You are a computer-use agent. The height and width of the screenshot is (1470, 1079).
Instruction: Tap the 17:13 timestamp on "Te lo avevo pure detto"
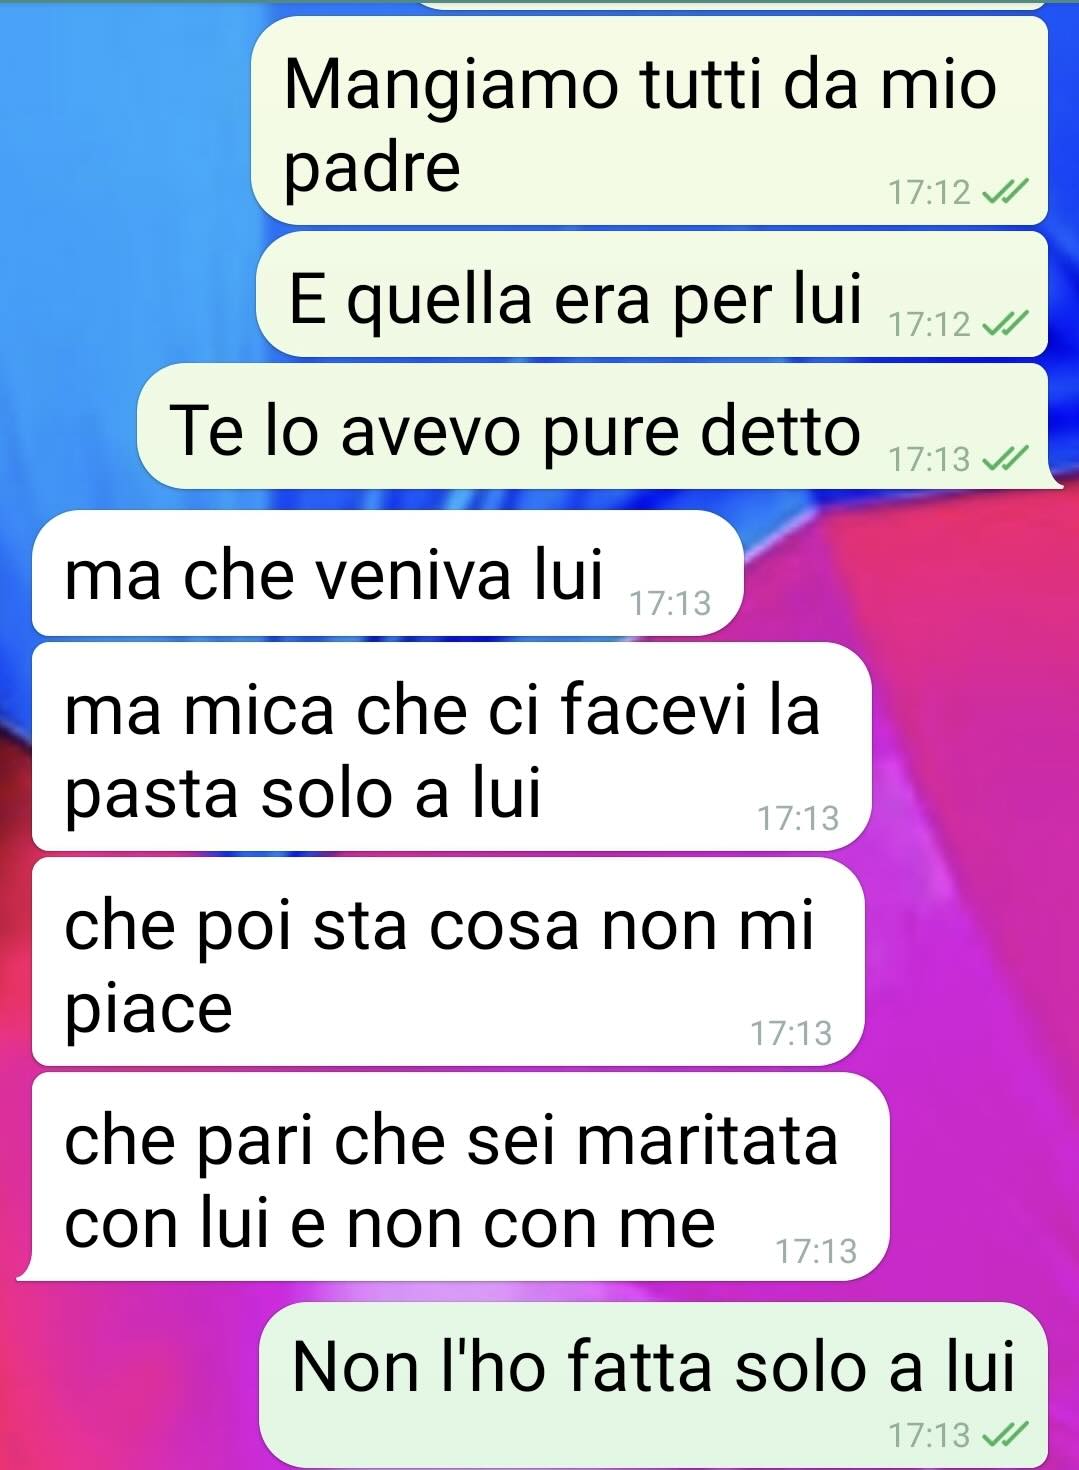[930, 459]
